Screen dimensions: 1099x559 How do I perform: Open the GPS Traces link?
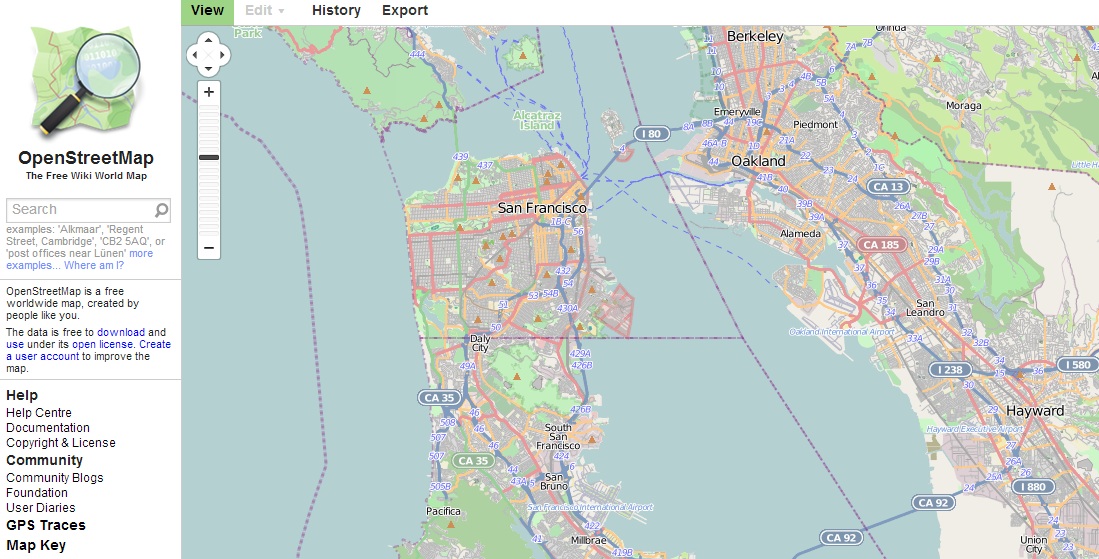[46, 525]
